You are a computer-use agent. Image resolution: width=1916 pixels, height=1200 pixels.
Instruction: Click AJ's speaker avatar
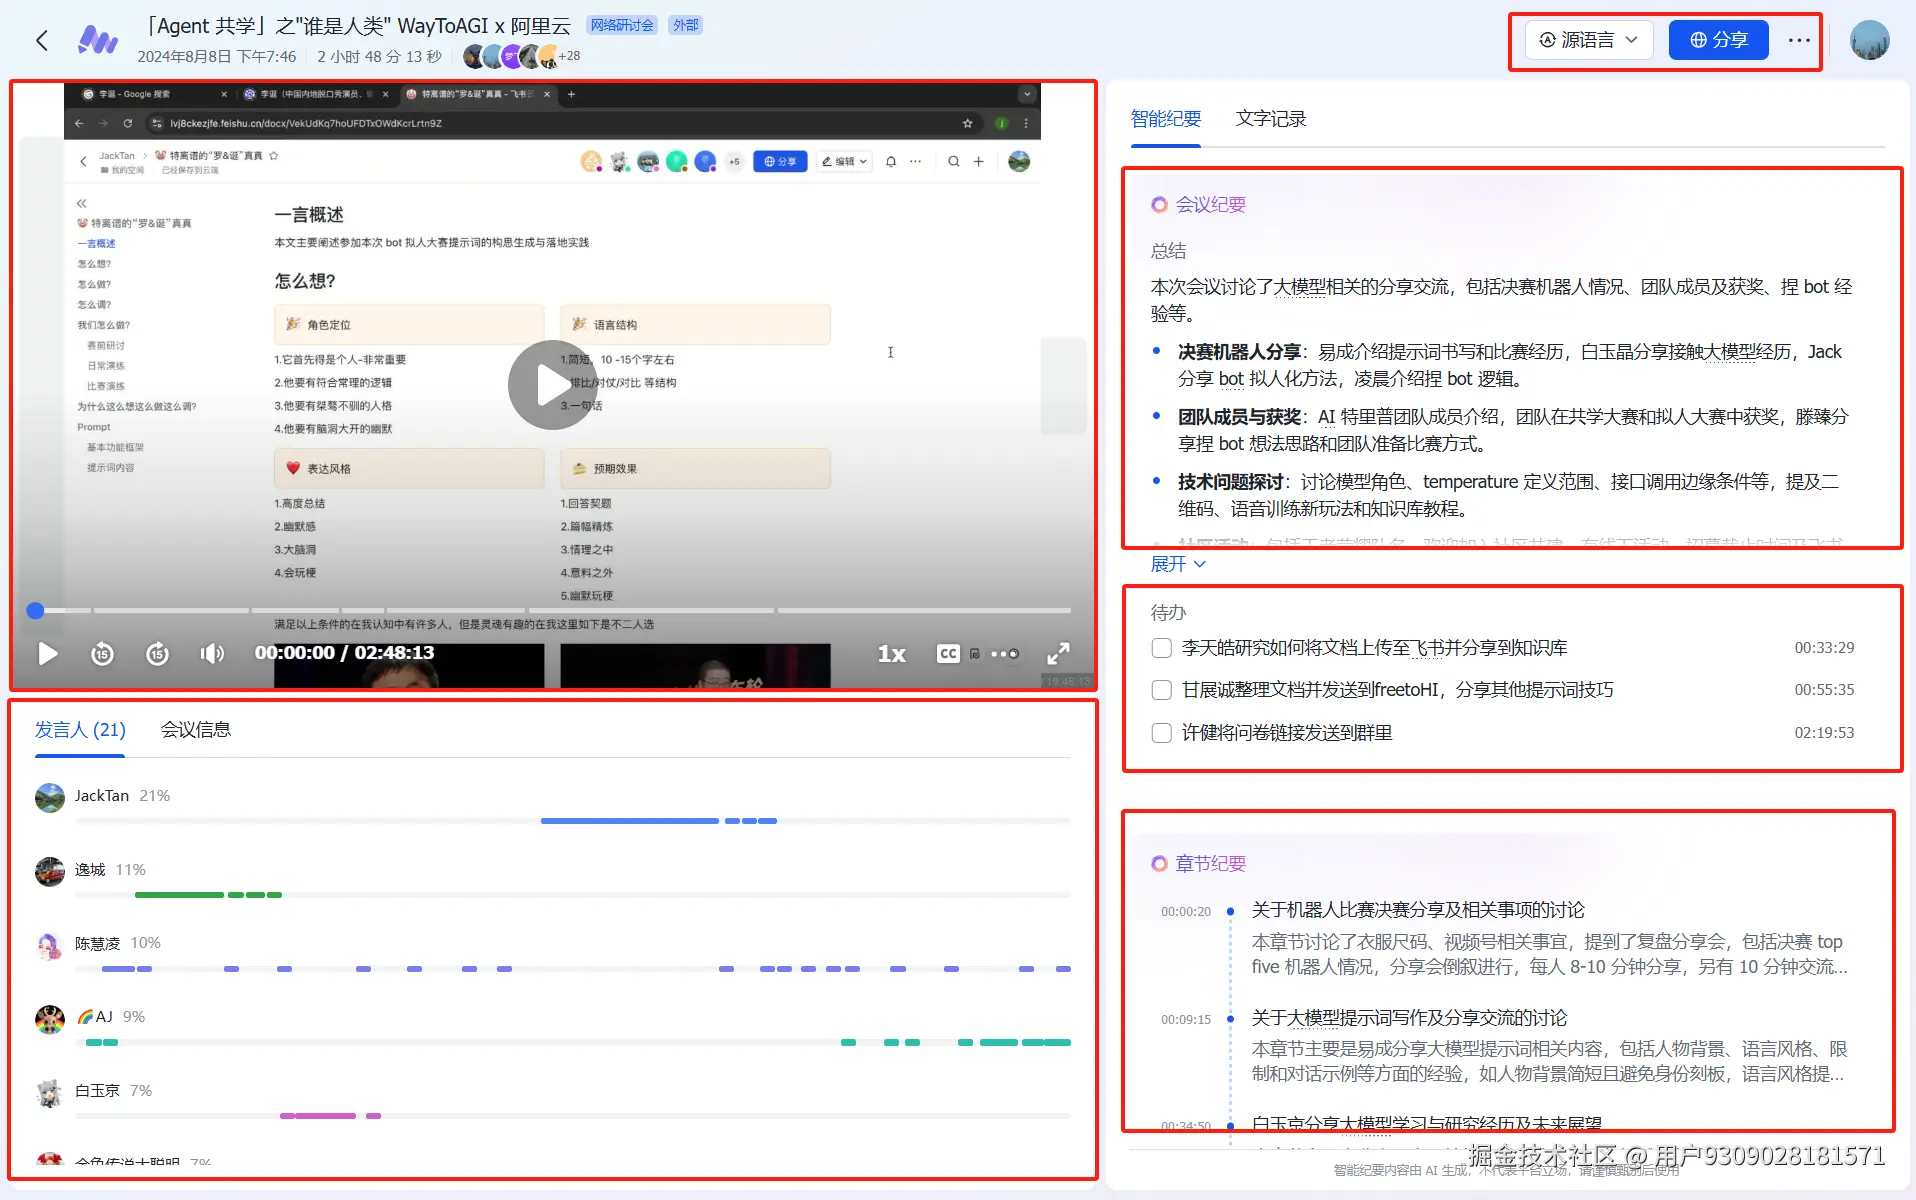tap(50, 1019)
